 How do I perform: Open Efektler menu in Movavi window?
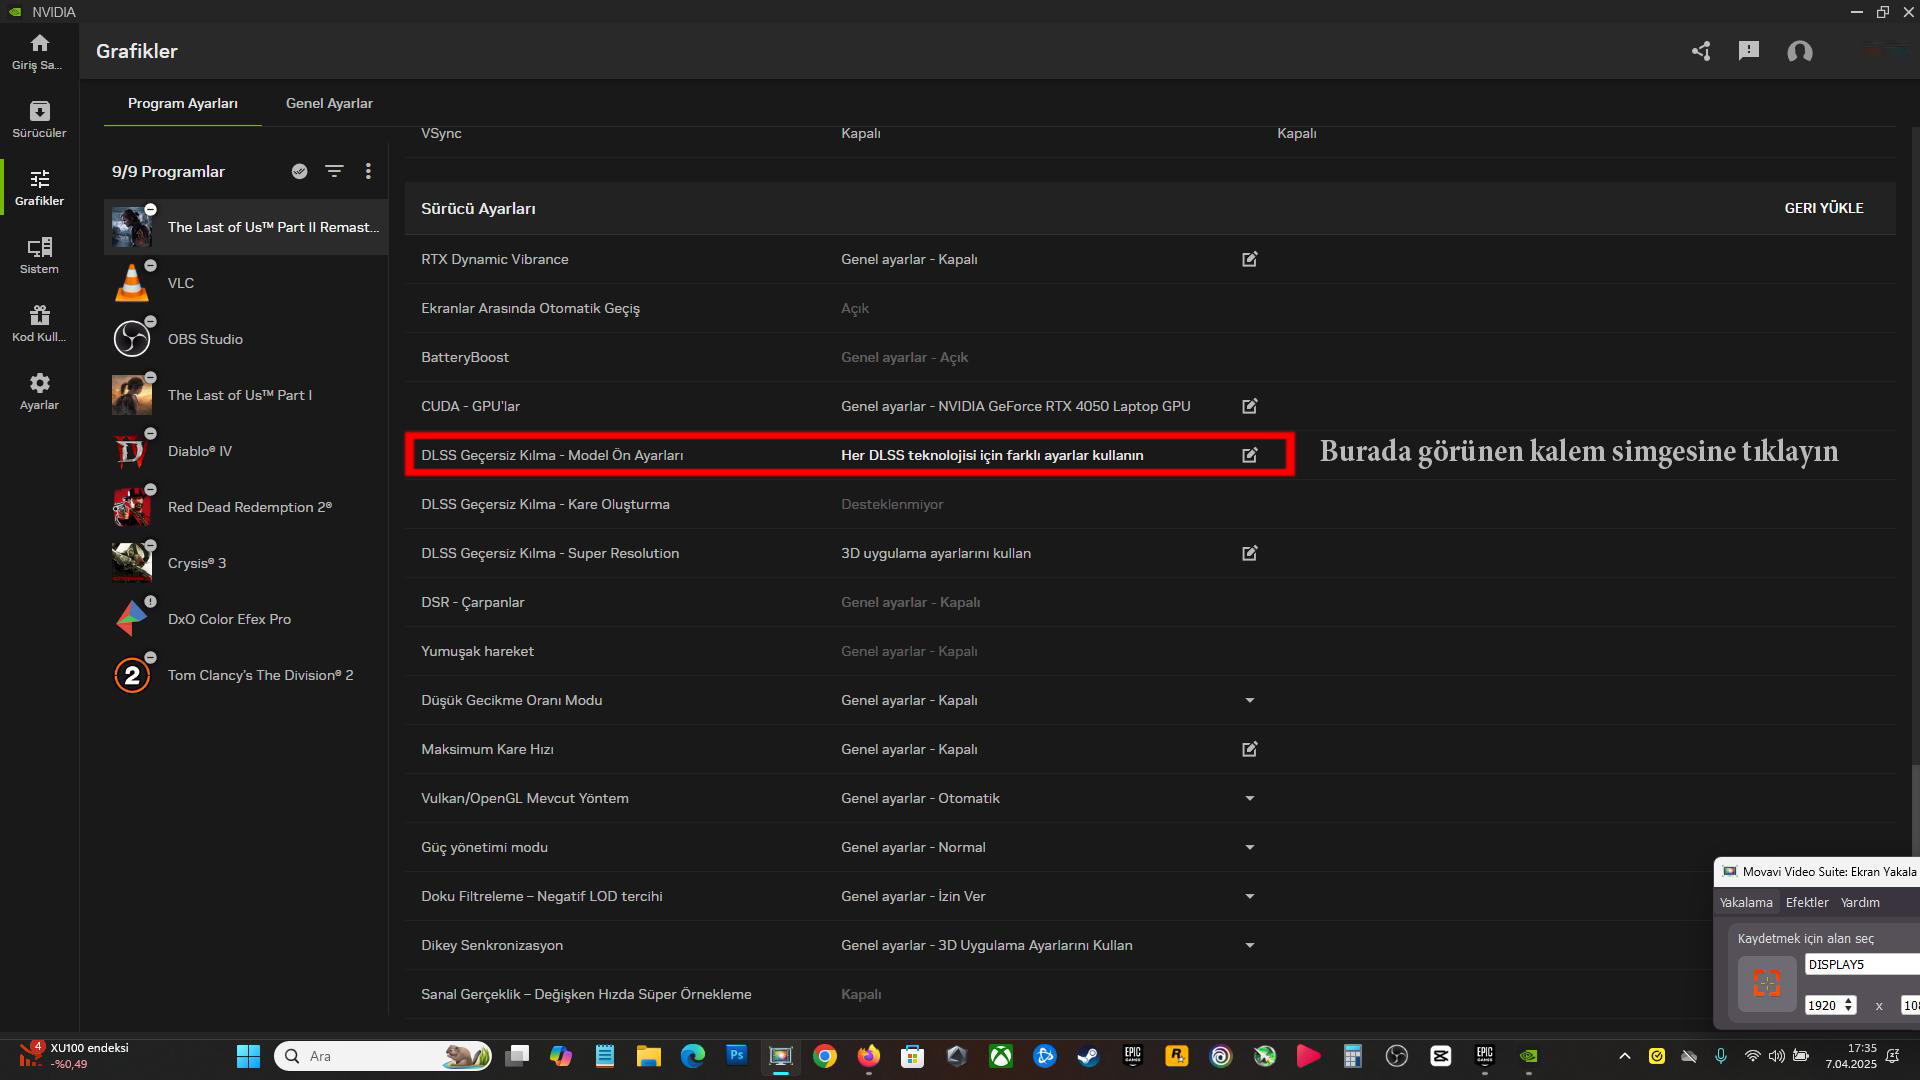[x=1807, y=902]
